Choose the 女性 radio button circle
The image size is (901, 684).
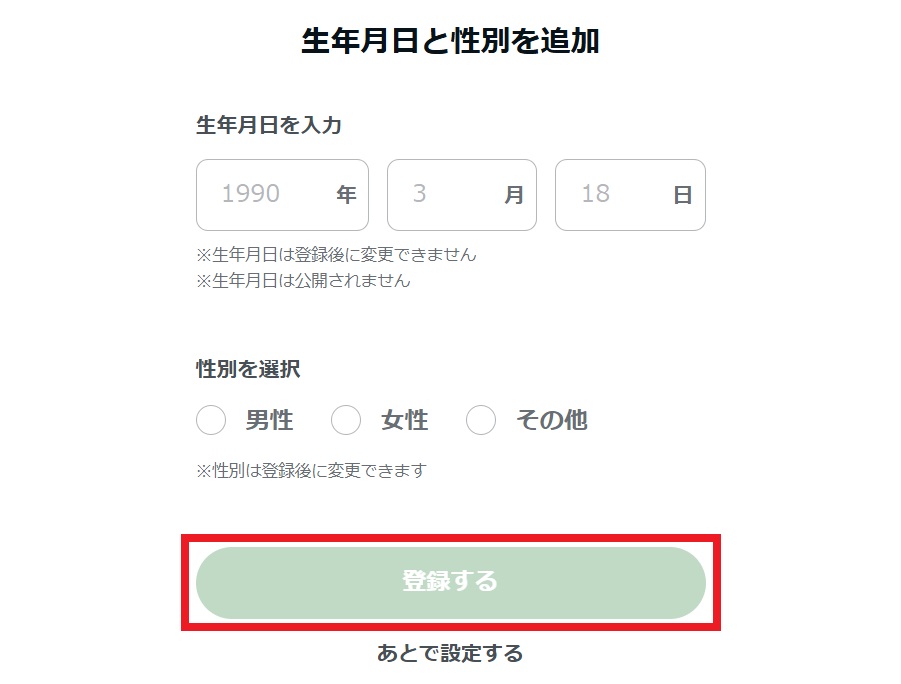point(346,421)
